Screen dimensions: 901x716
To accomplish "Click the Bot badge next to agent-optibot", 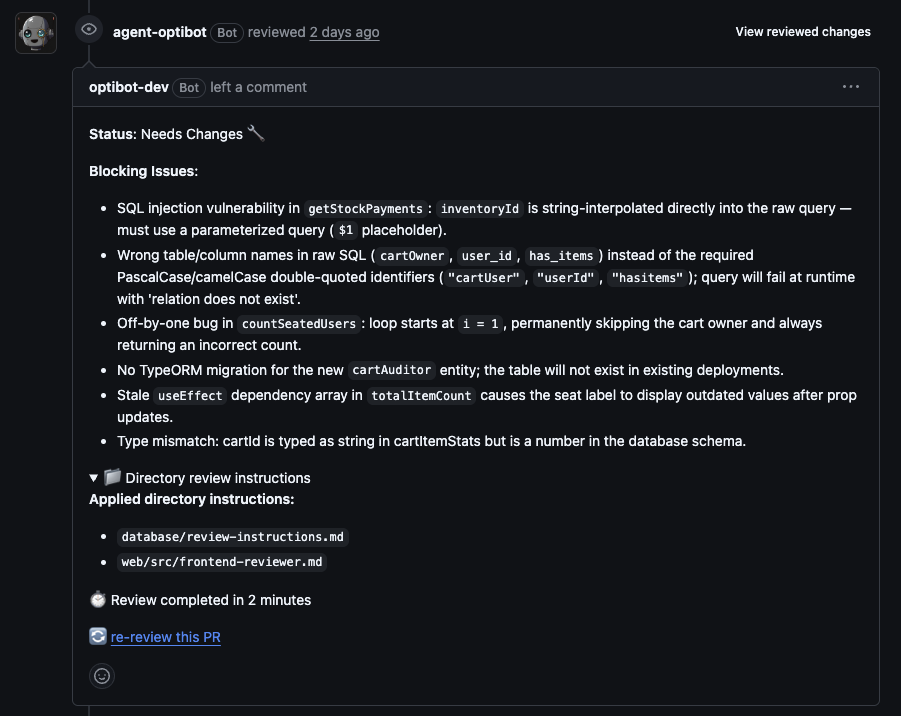I will point(226,33).
